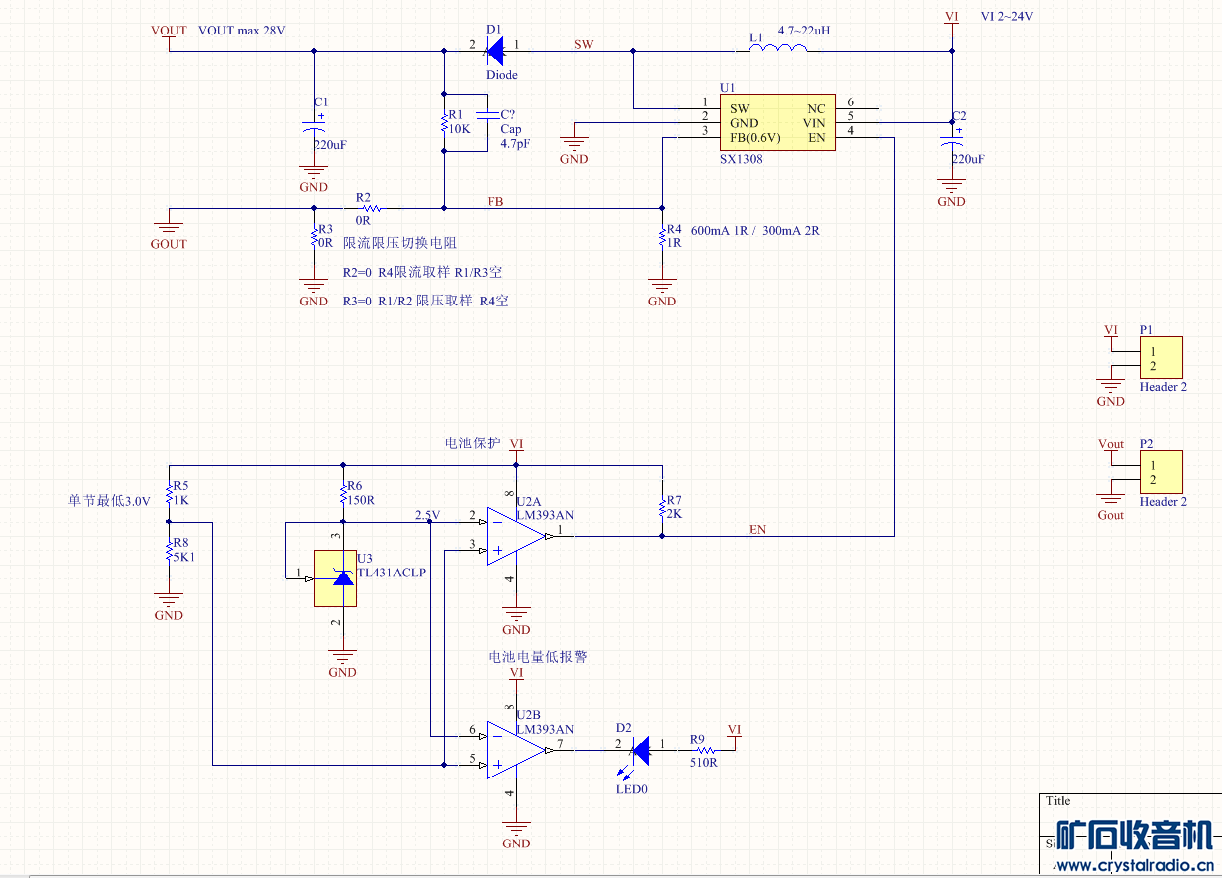The width and height of the screenshot is (1222, 878).
Task: Select the P2 Header 2 connector
Action: click(x=1160, y=472)
